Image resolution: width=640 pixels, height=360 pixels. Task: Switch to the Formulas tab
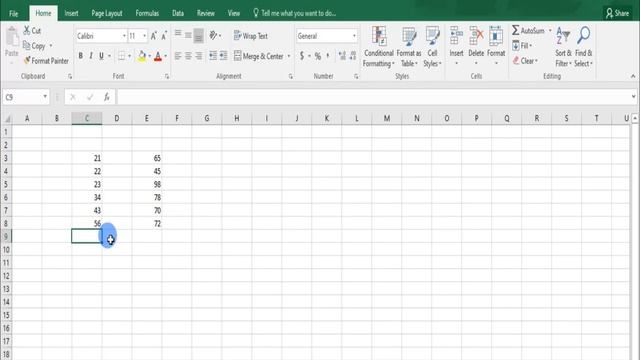click(147, 13)
